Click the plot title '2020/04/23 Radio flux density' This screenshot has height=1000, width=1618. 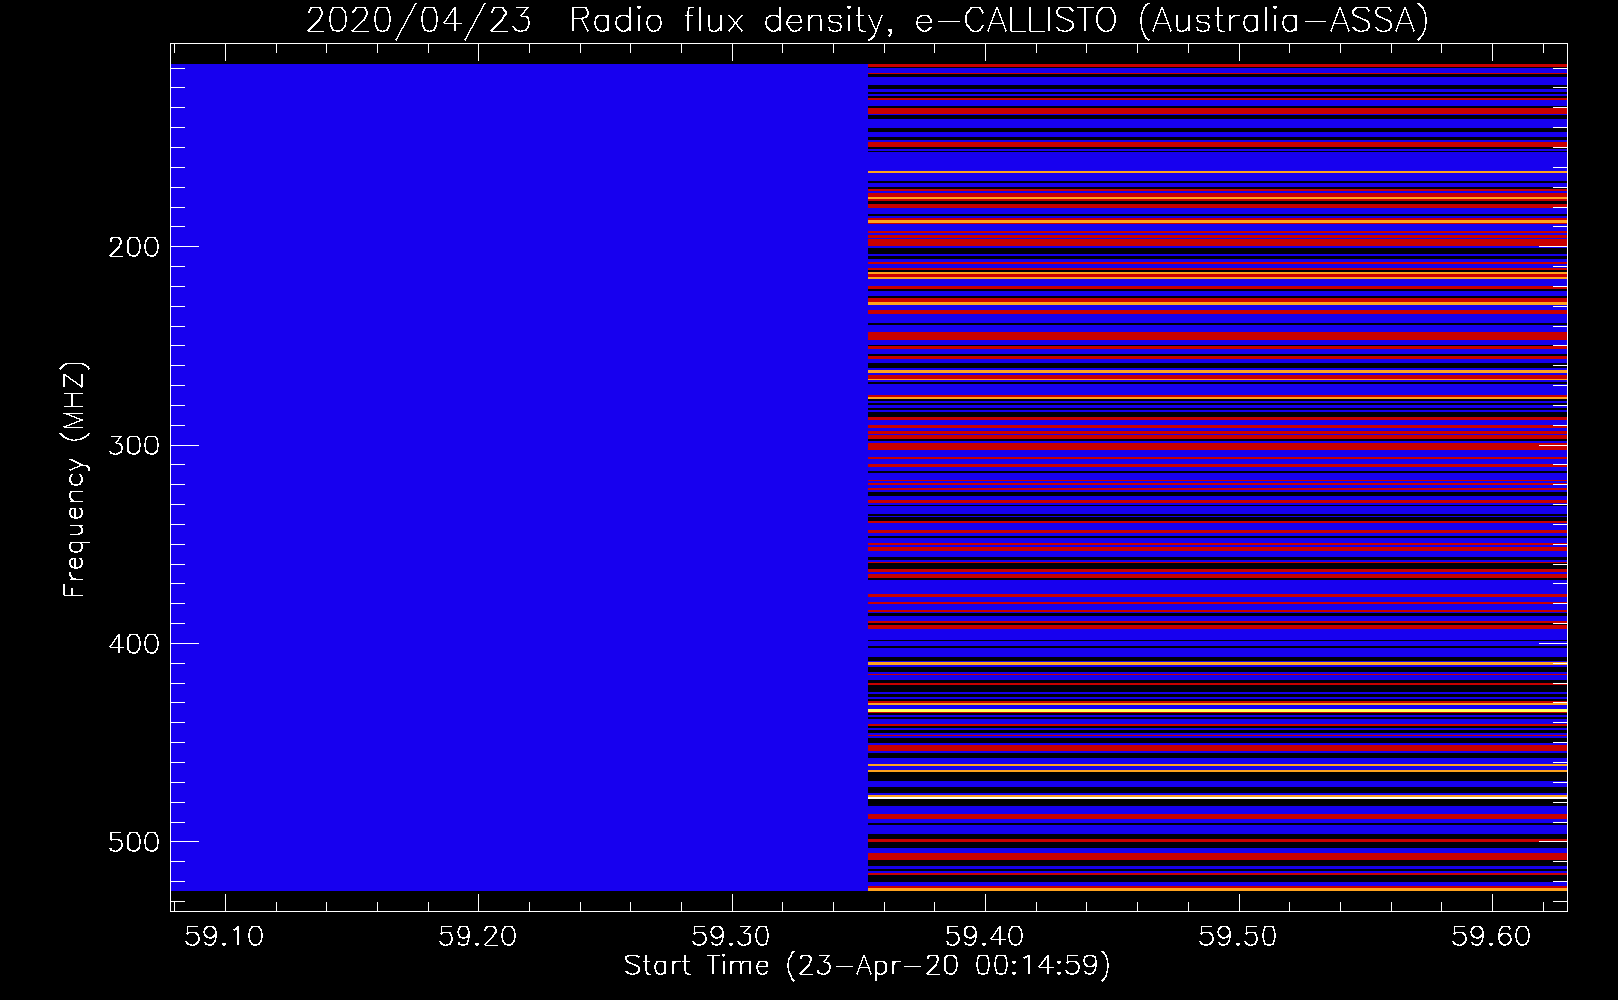click(867, 20)
